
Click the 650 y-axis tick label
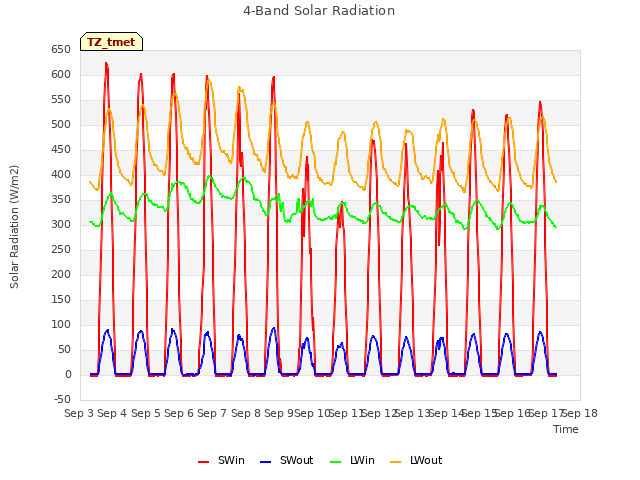pos(61,50)
